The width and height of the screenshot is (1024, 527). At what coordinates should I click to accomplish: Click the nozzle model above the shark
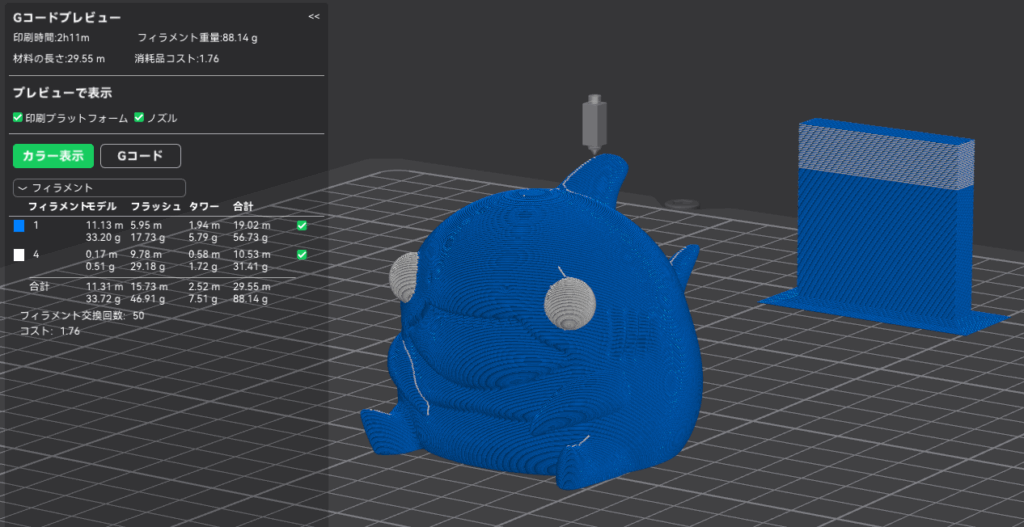596,124
